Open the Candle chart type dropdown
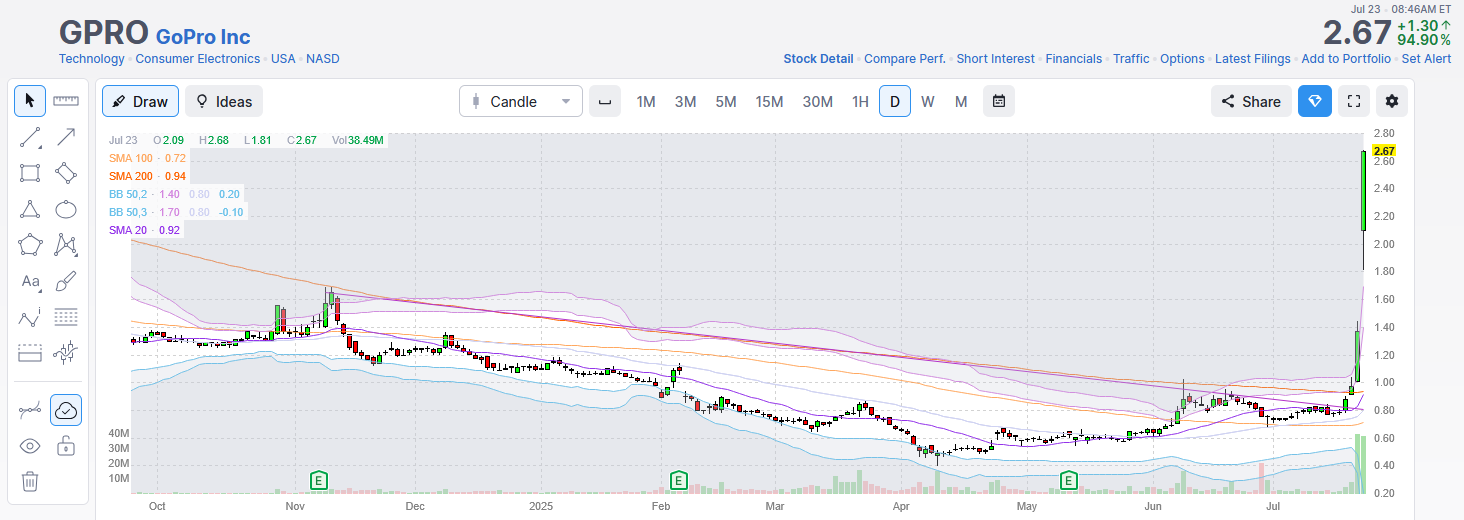This screenshot has width=1464, height=520. pos(521,101)
